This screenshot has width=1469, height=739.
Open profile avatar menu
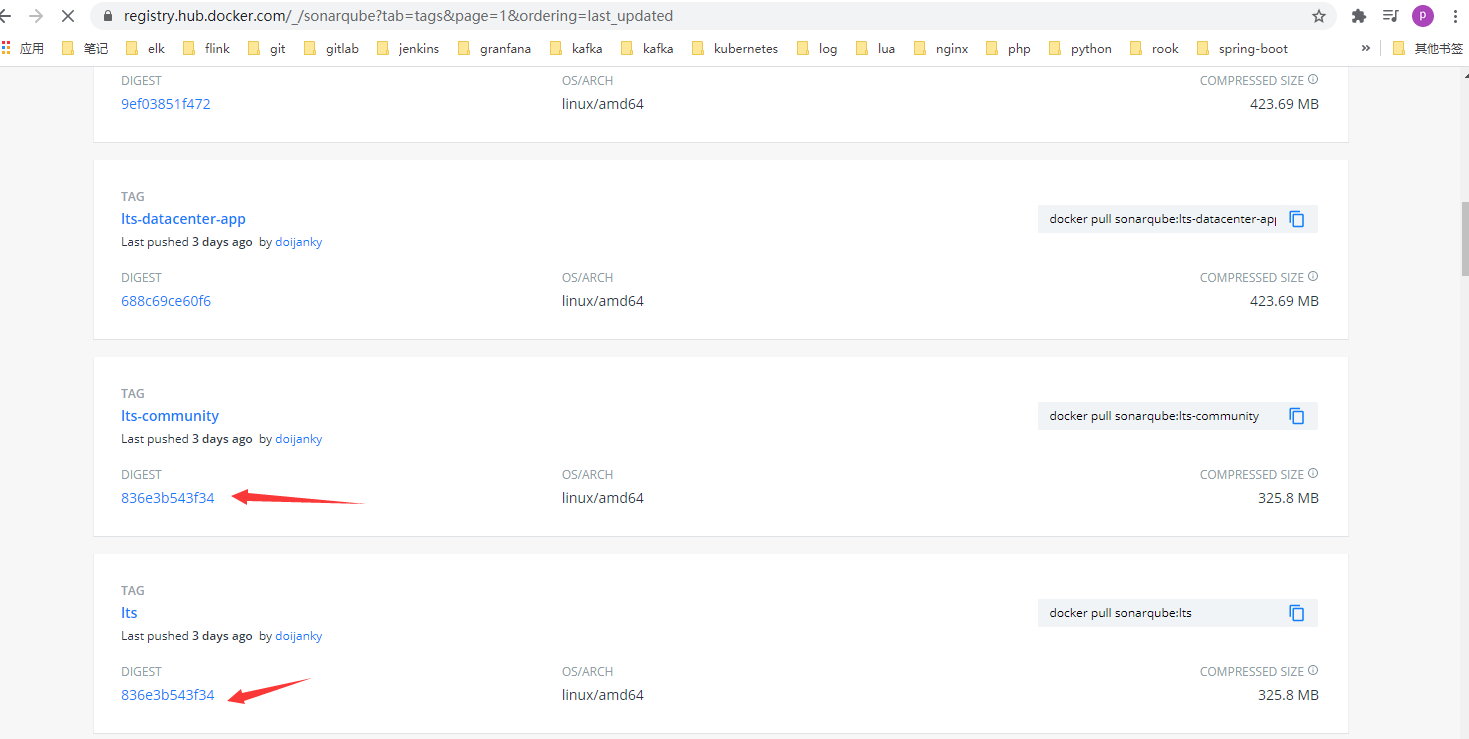[x=1422, y=16]
